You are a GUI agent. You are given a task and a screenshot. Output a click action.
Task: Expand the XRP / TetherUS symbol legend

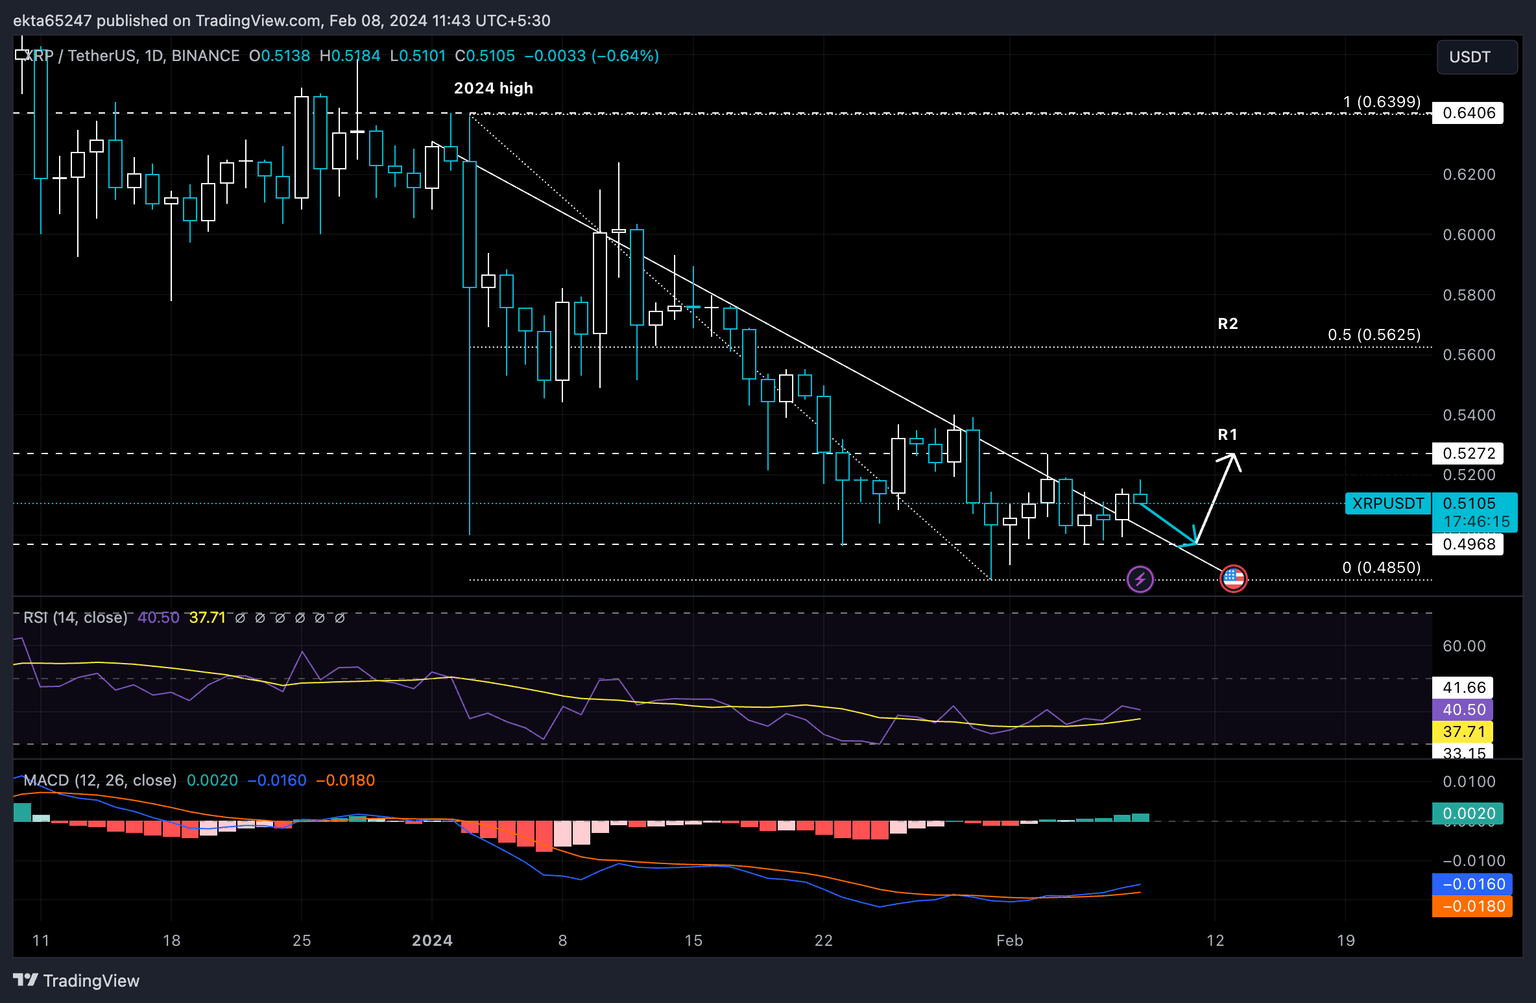[x=83, y=56]
